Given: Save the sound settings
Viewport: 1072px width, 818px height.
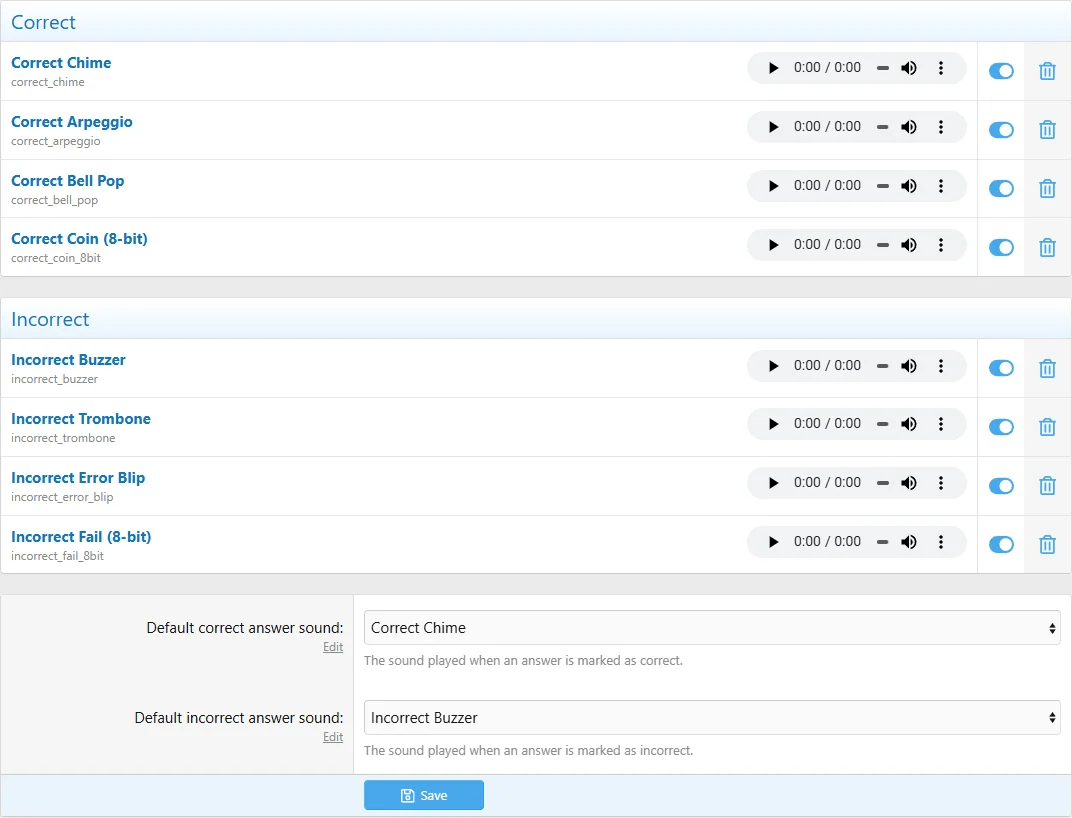Looking at the screenshot, I should 424,795.
